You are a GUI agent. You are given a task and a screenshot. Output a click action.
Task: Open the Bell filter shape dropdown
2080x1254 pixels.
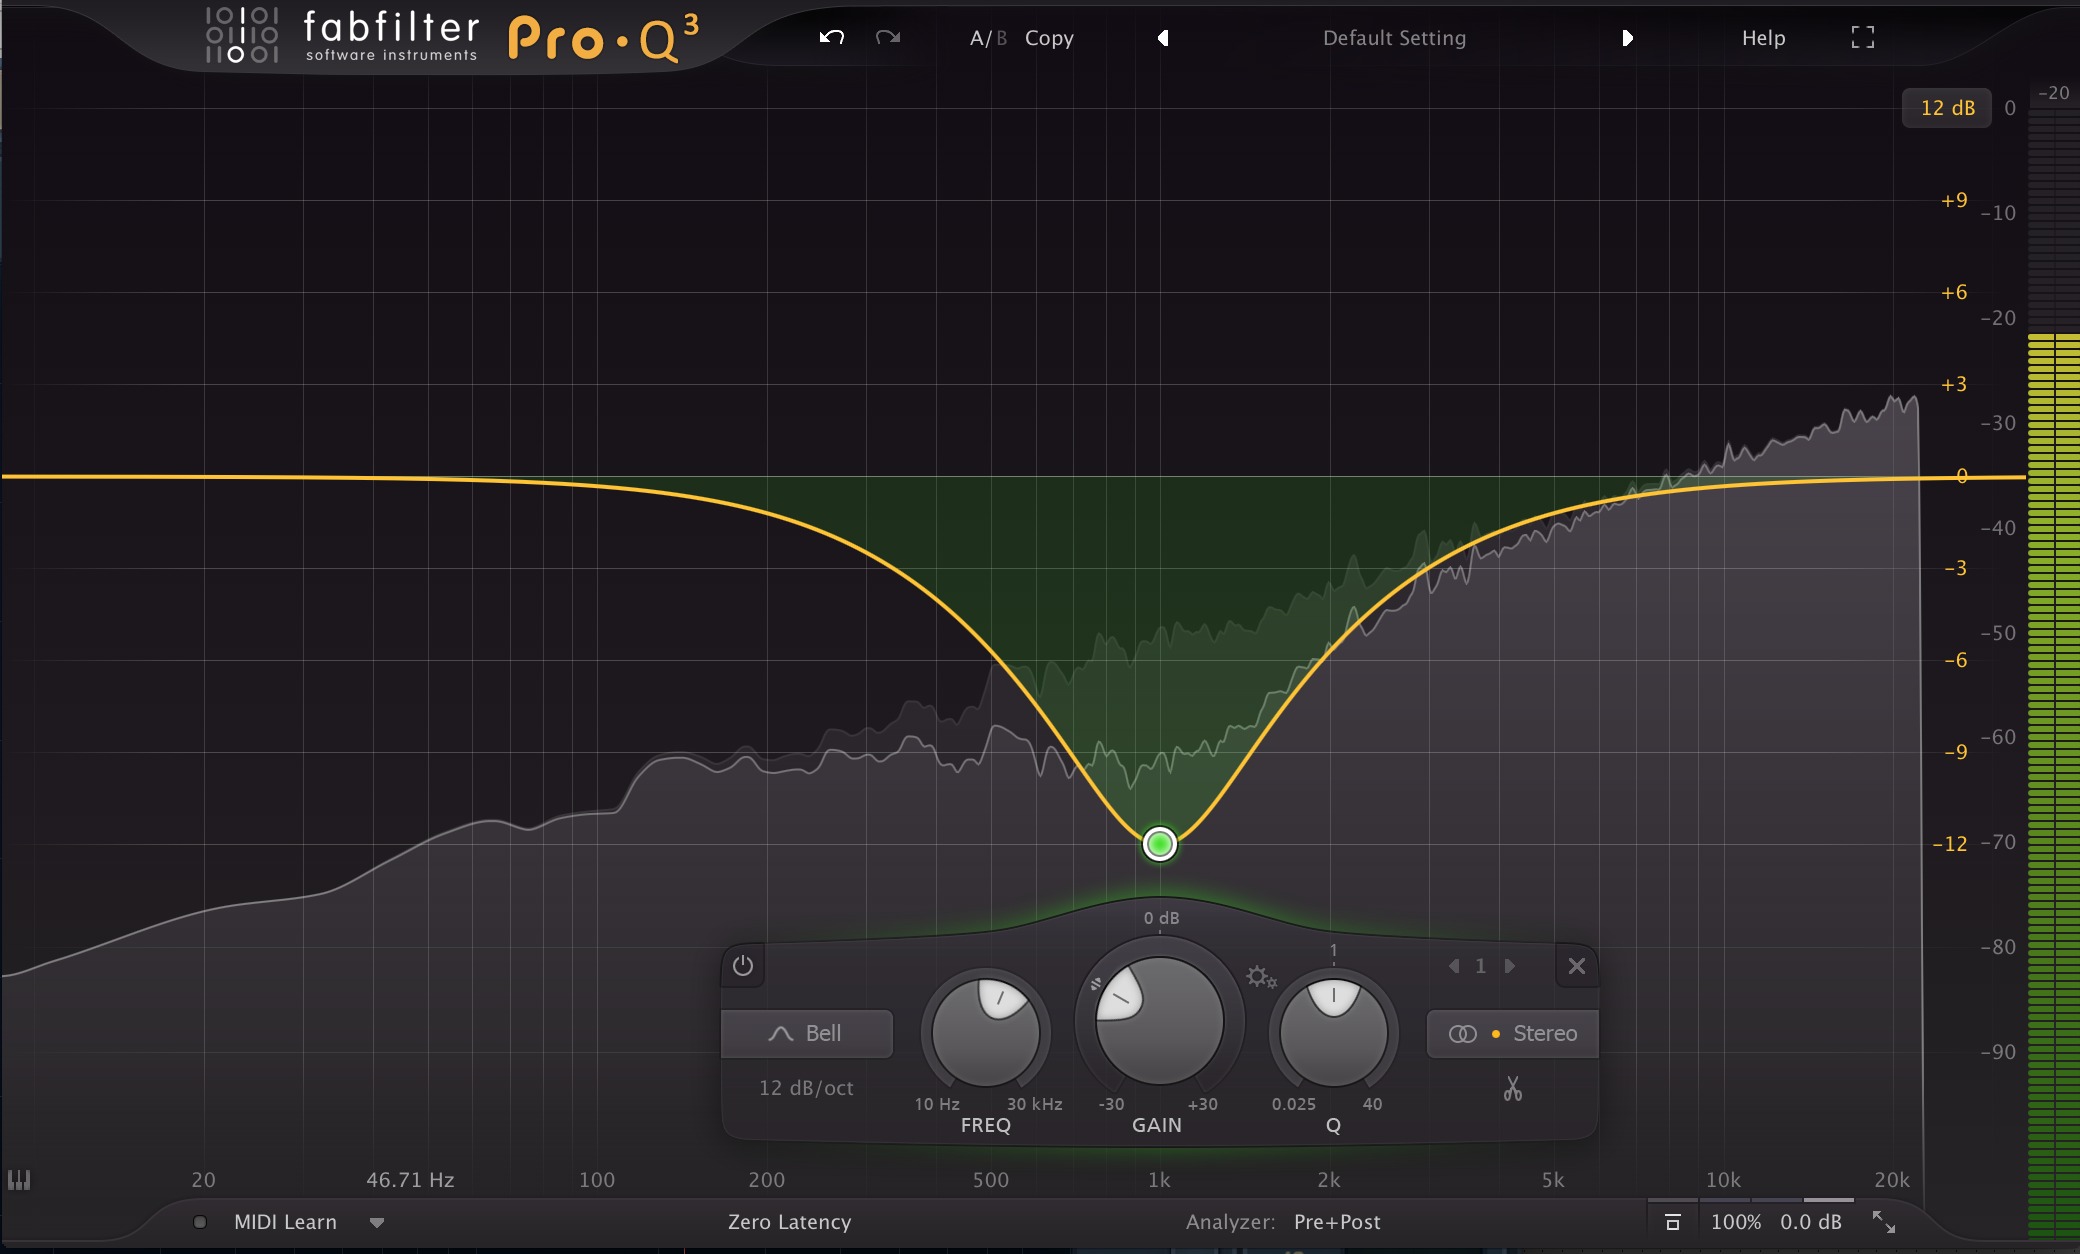[x=807, y=1033]
